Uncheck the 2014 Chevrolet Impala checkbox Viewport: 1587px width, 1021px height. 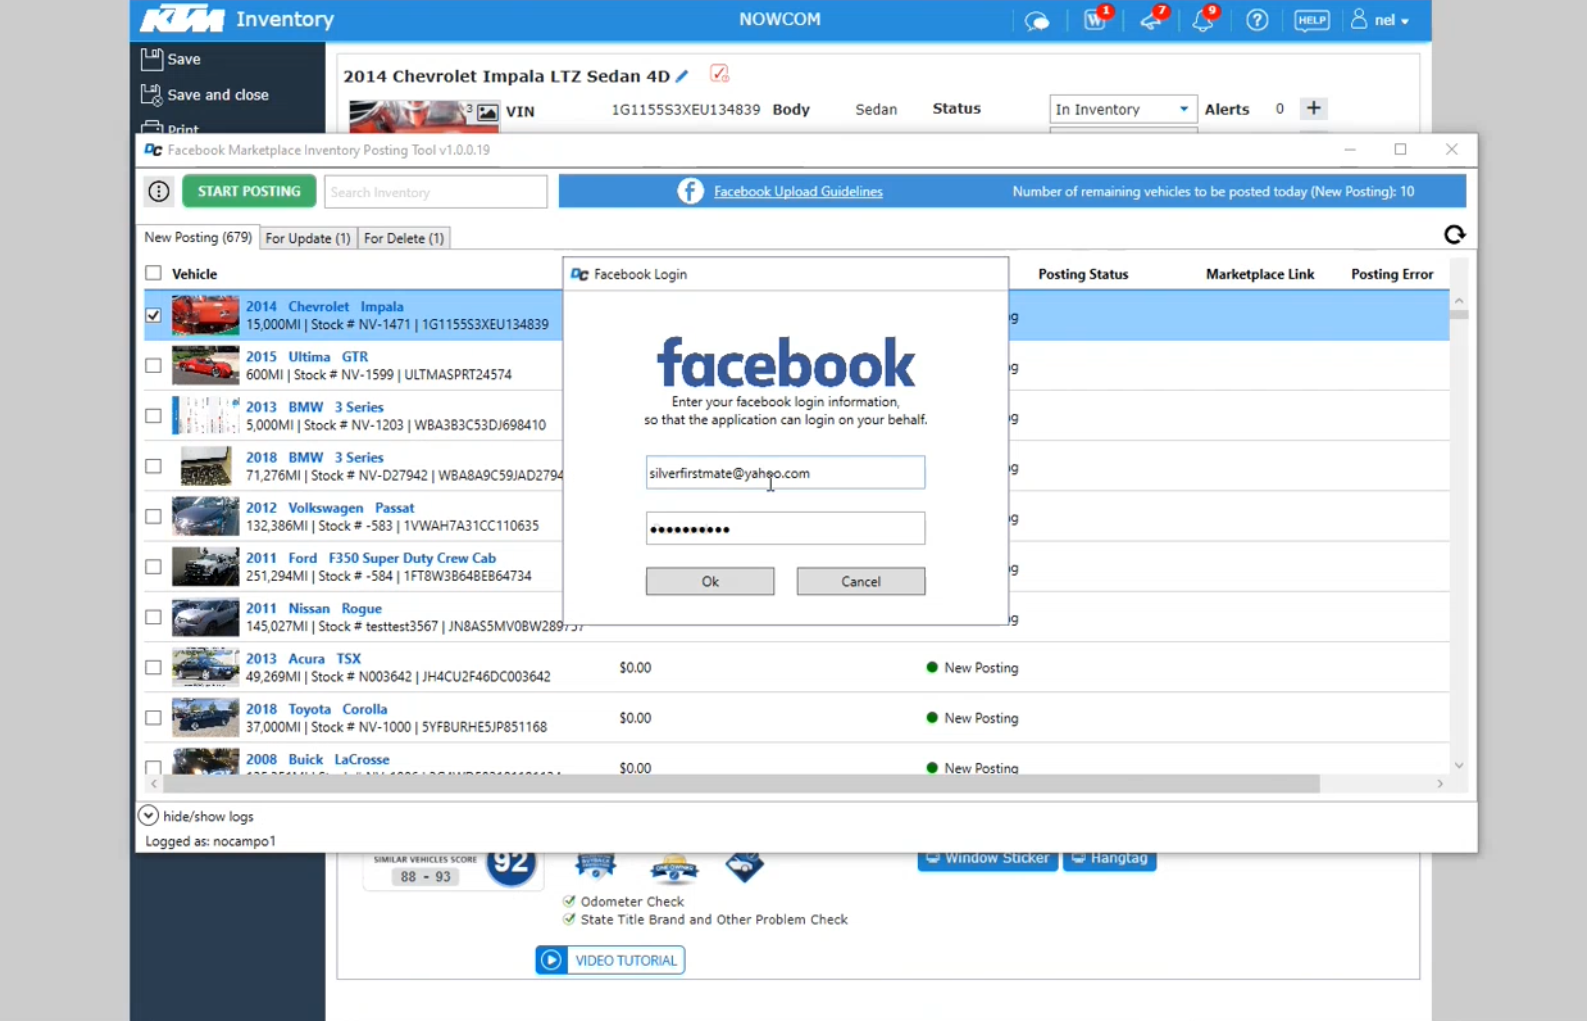click(x=153, y=315)
